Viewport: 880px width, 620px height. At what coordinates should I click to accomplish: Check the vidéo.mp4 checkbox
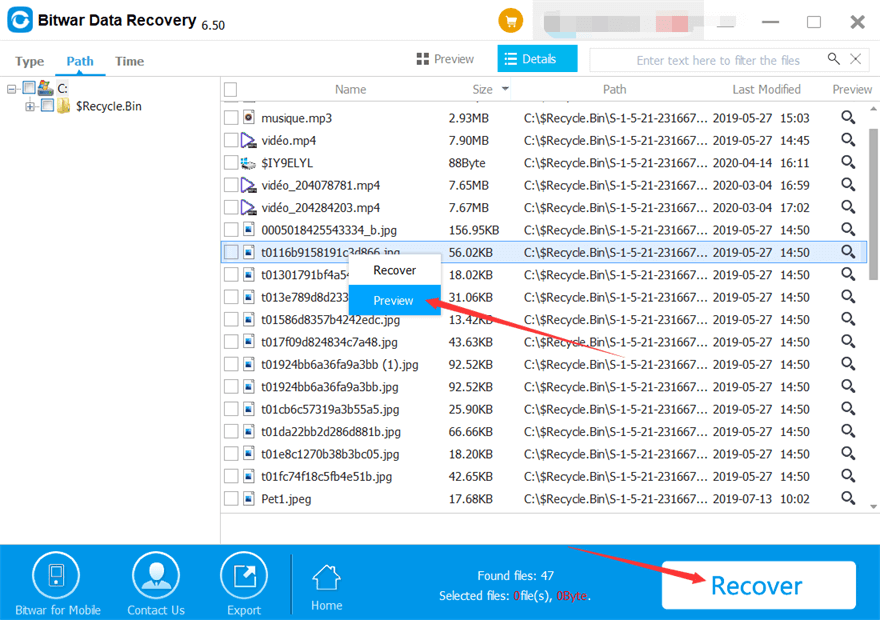(231, 140)
